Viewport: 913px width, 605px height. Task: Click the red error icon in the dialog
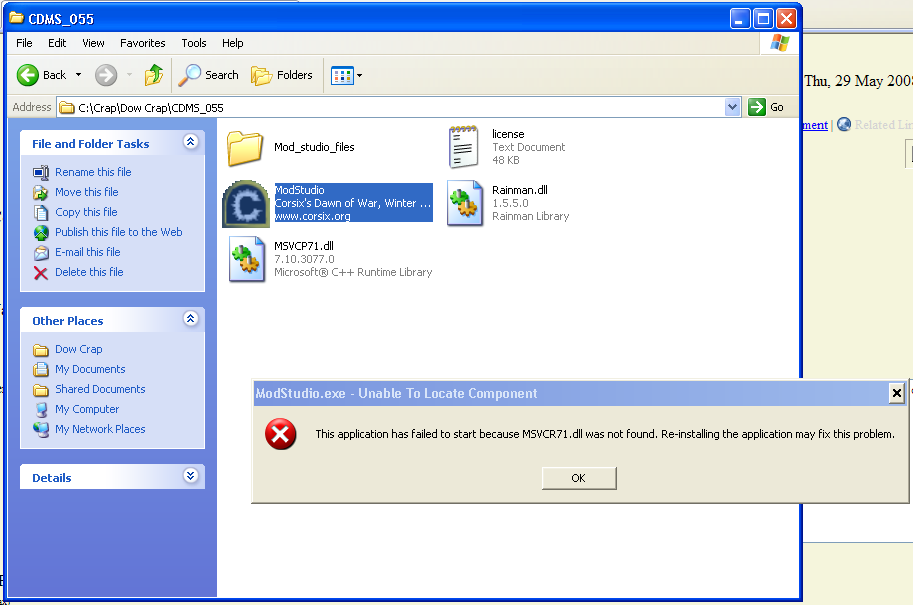point(281,434)
